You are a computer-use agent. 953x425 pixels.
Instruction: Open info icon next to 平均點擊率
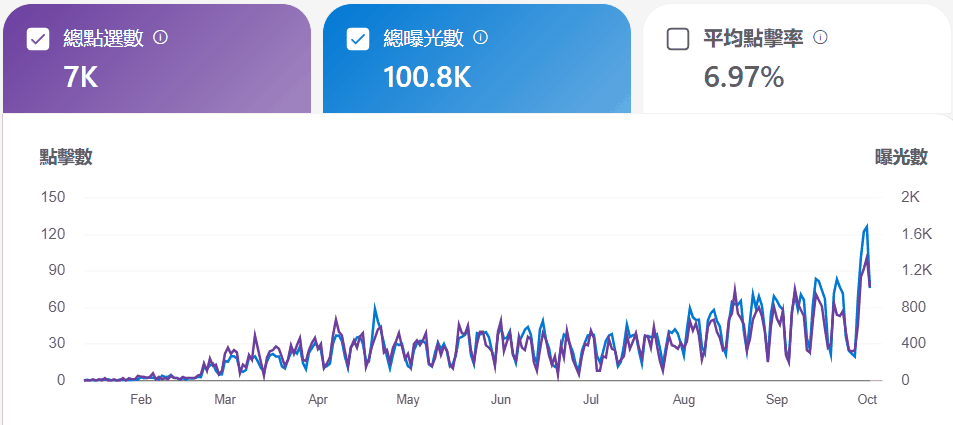(821, 38)
